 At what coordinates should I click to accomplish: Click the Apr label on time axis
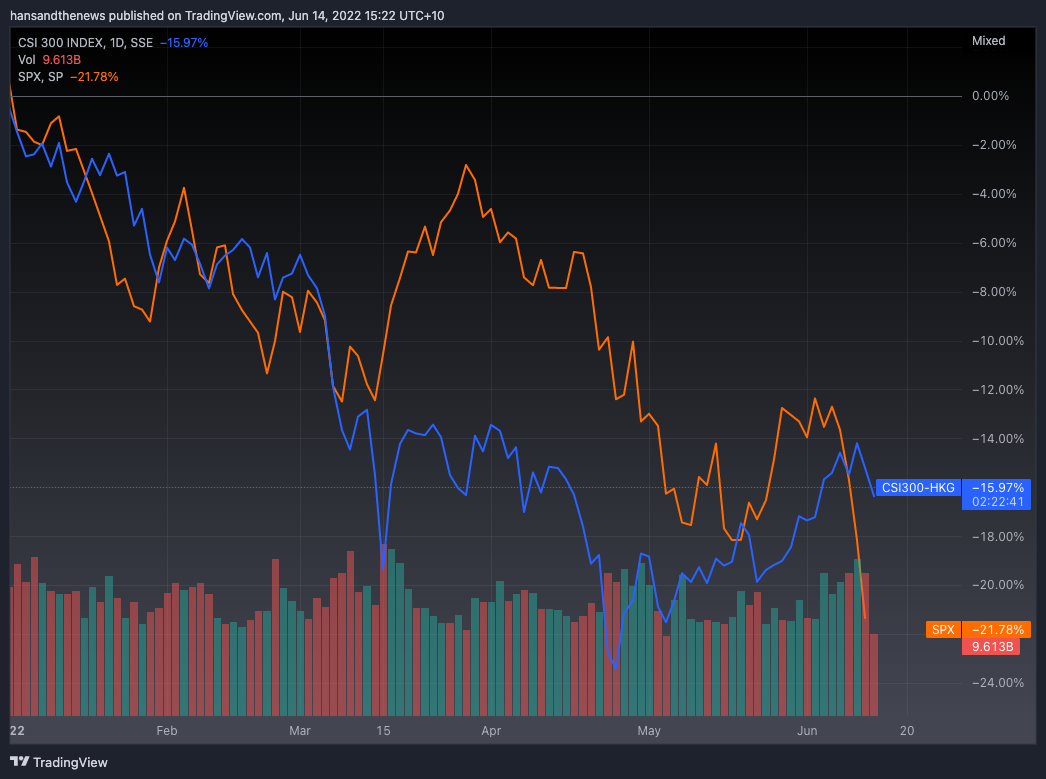click(x=490, y=731)
